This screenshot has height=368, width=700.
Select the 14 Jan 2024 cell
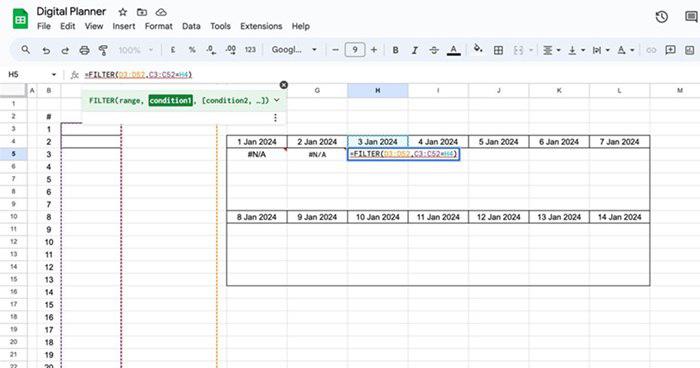620,217
